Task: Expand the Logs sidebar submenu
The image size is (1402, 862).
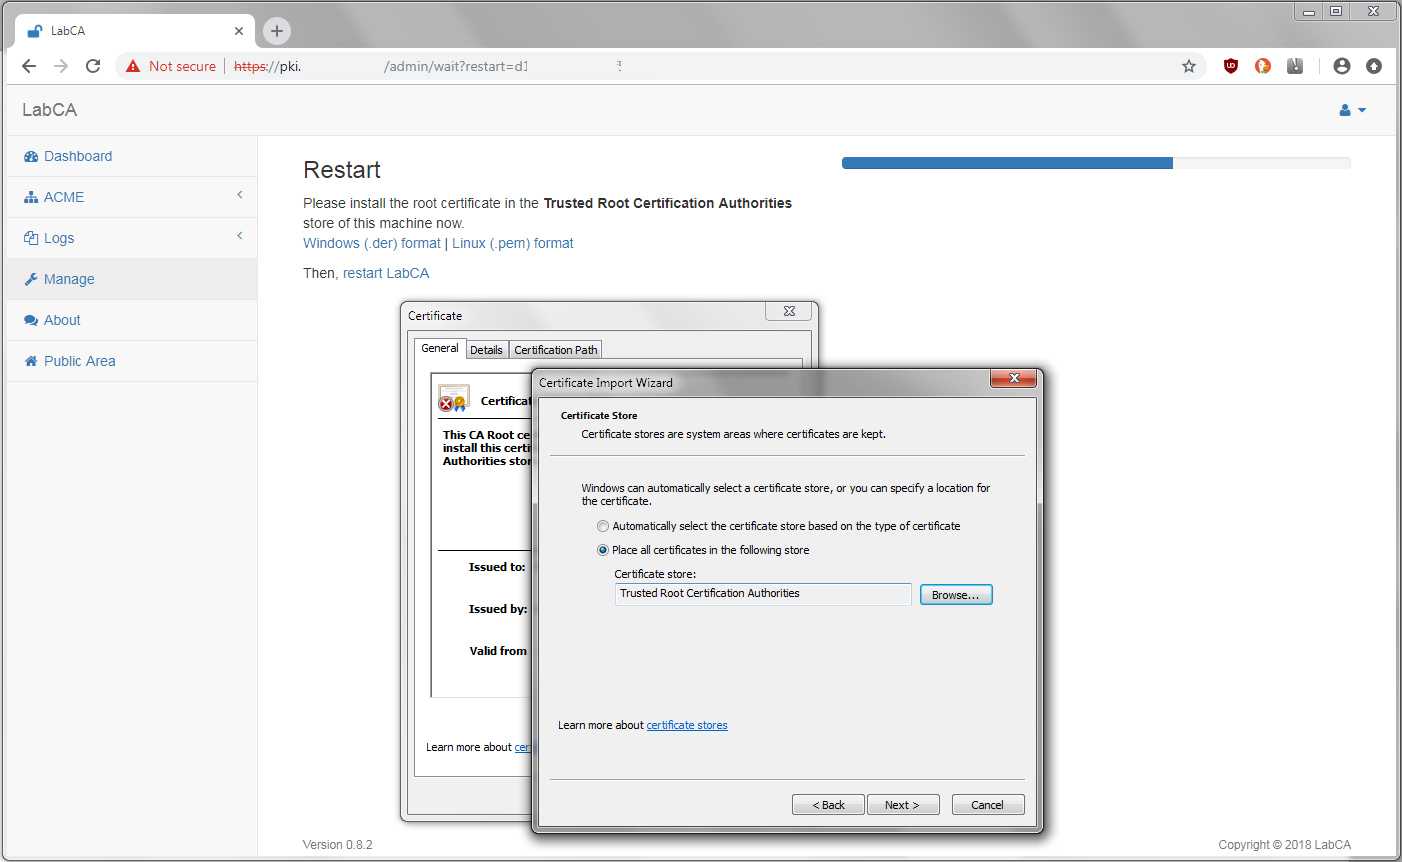Action: click(239, 238)
